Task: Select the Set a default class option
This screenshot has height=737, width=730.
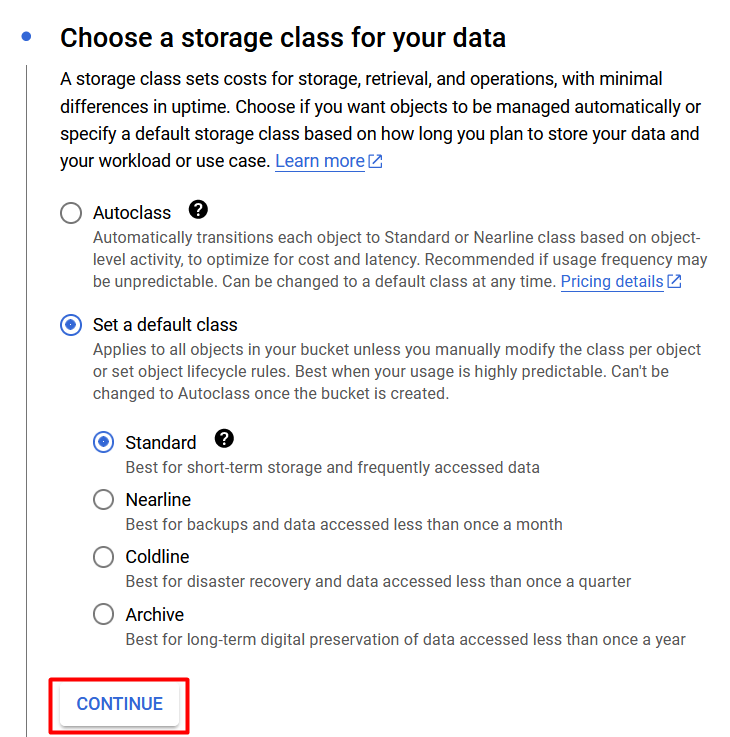Action: pyautogui.click(x=71, y=325)
